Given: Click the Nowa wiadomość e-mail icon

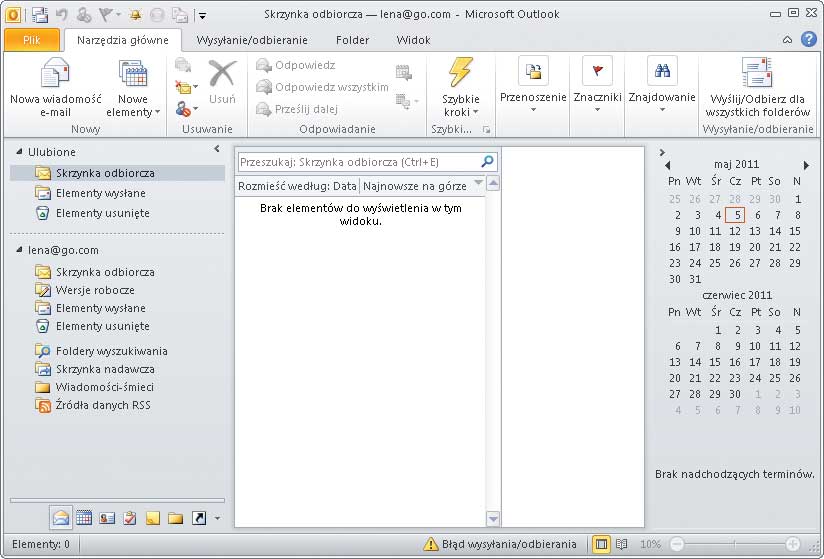Looking at the screenshot, I should coord(55,75).
